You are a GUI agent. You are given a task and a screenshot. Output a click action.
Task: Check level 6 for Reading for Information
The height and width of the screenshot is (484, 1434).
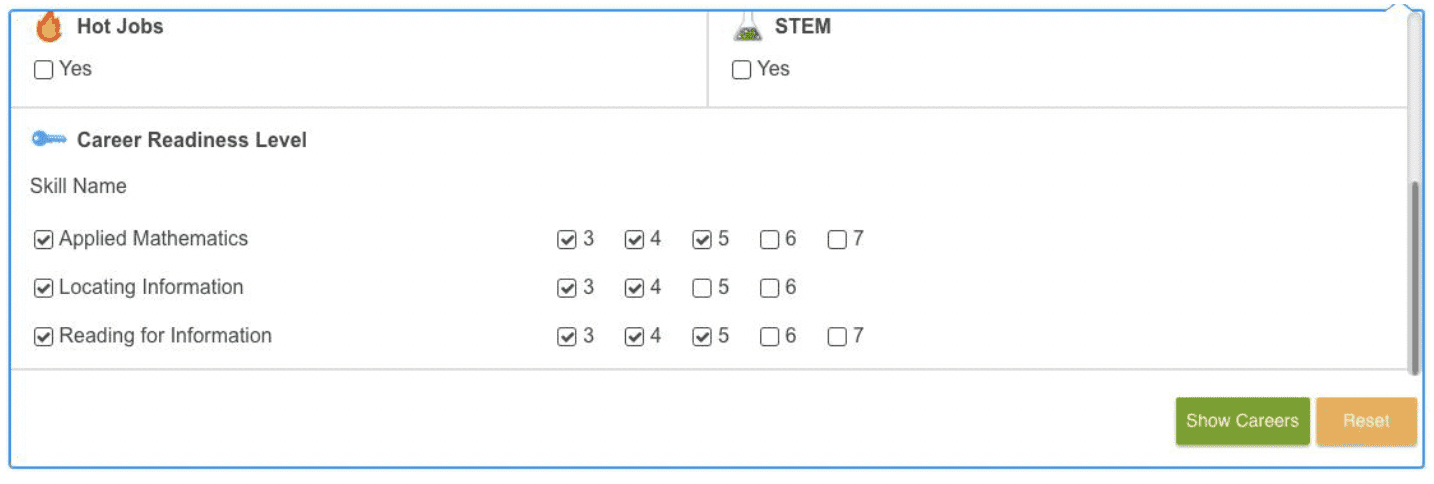(770, 337)
